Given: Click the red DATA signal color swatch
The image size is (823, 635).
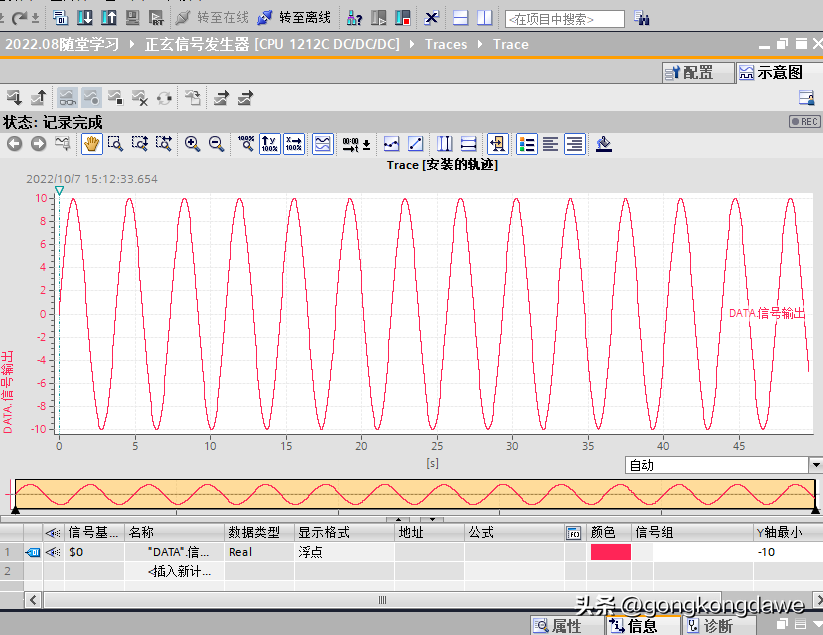Looking at the screenshot, I should [x=611, y=552].
